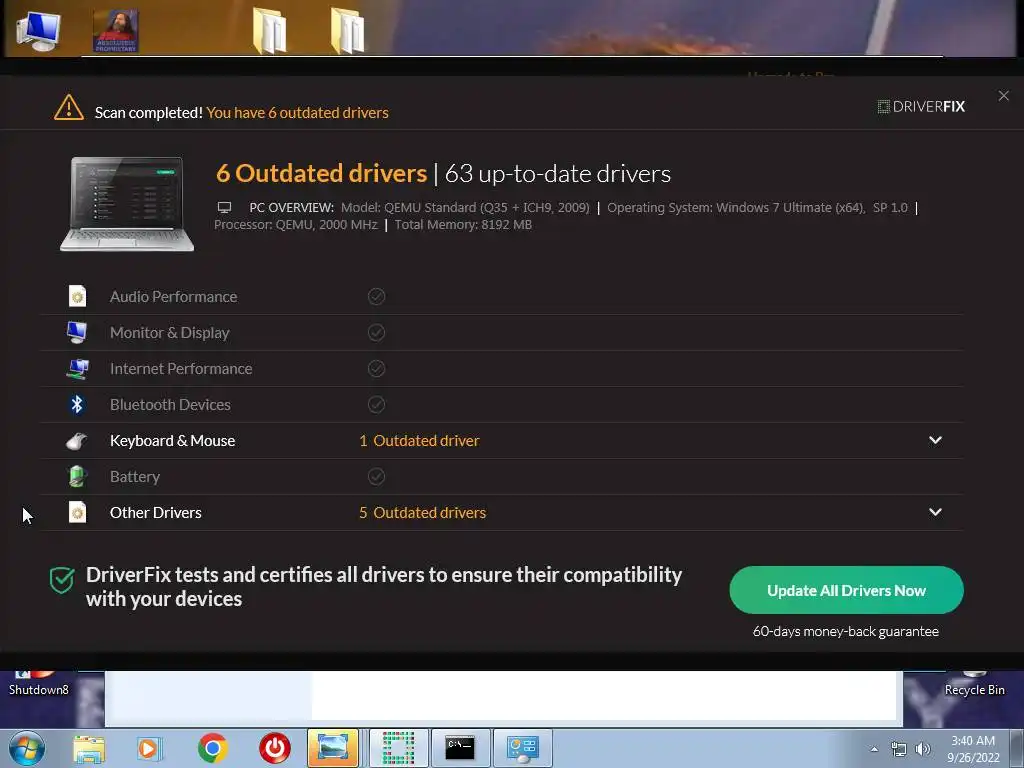Open the Computer desktop icon
This screenshot has width=1024, height=768.
(x=38, y=31)
